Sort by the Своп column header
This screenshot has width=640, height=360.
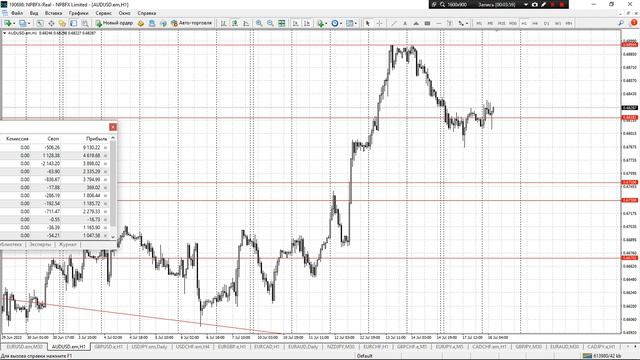[53, 139]
